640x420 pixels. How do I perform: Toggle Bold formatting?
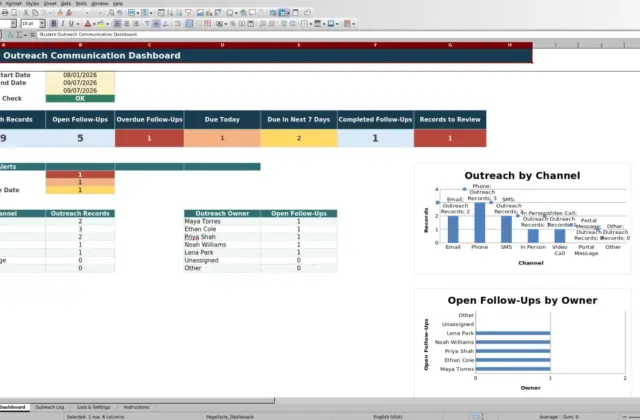53,24
